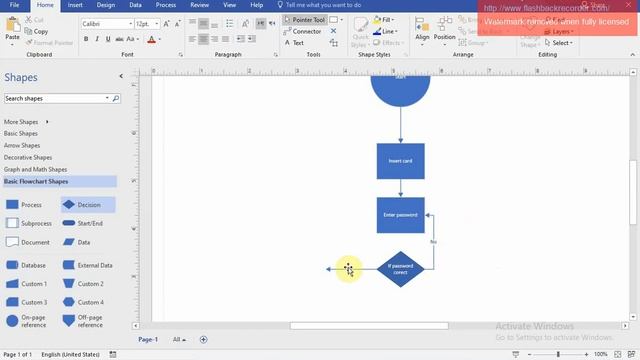Select the Basic Flowchart Shapes stencil

(60, 181)
